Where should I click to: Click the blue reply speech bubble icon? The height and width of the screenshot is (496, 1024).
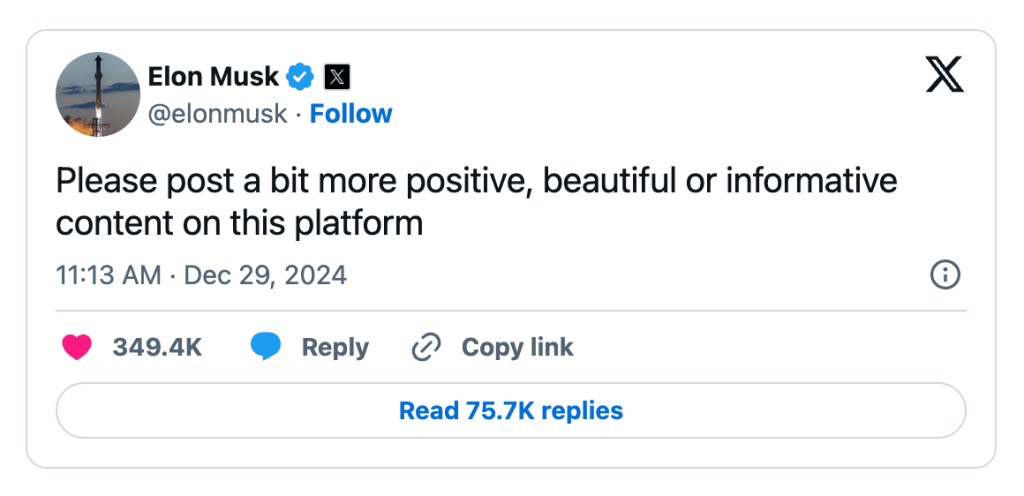[265, 347]
